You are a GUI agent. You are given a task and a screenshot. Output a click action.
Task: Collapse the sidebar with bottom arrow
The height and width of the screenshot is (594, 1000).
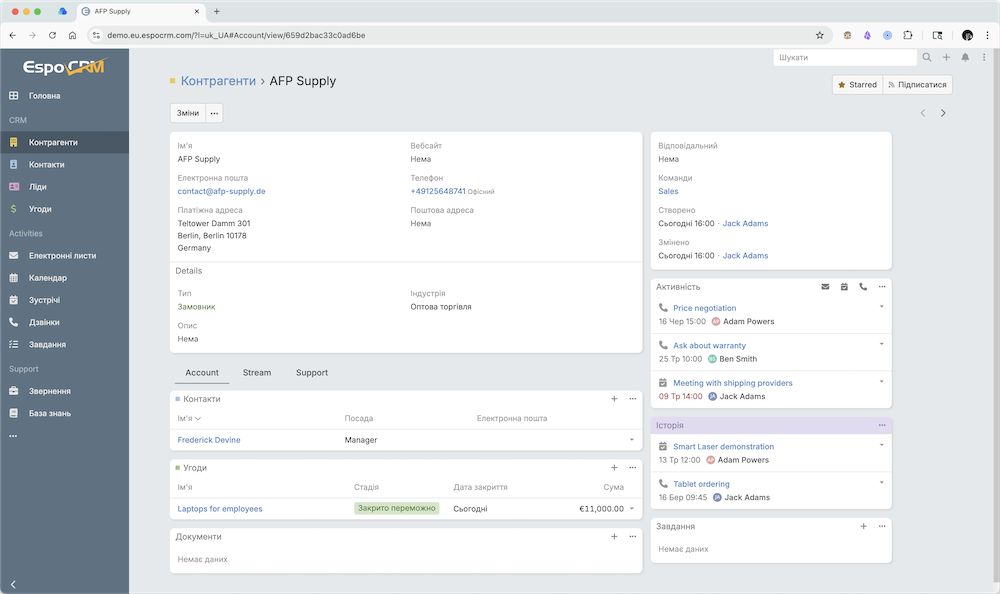pos(13,584)
